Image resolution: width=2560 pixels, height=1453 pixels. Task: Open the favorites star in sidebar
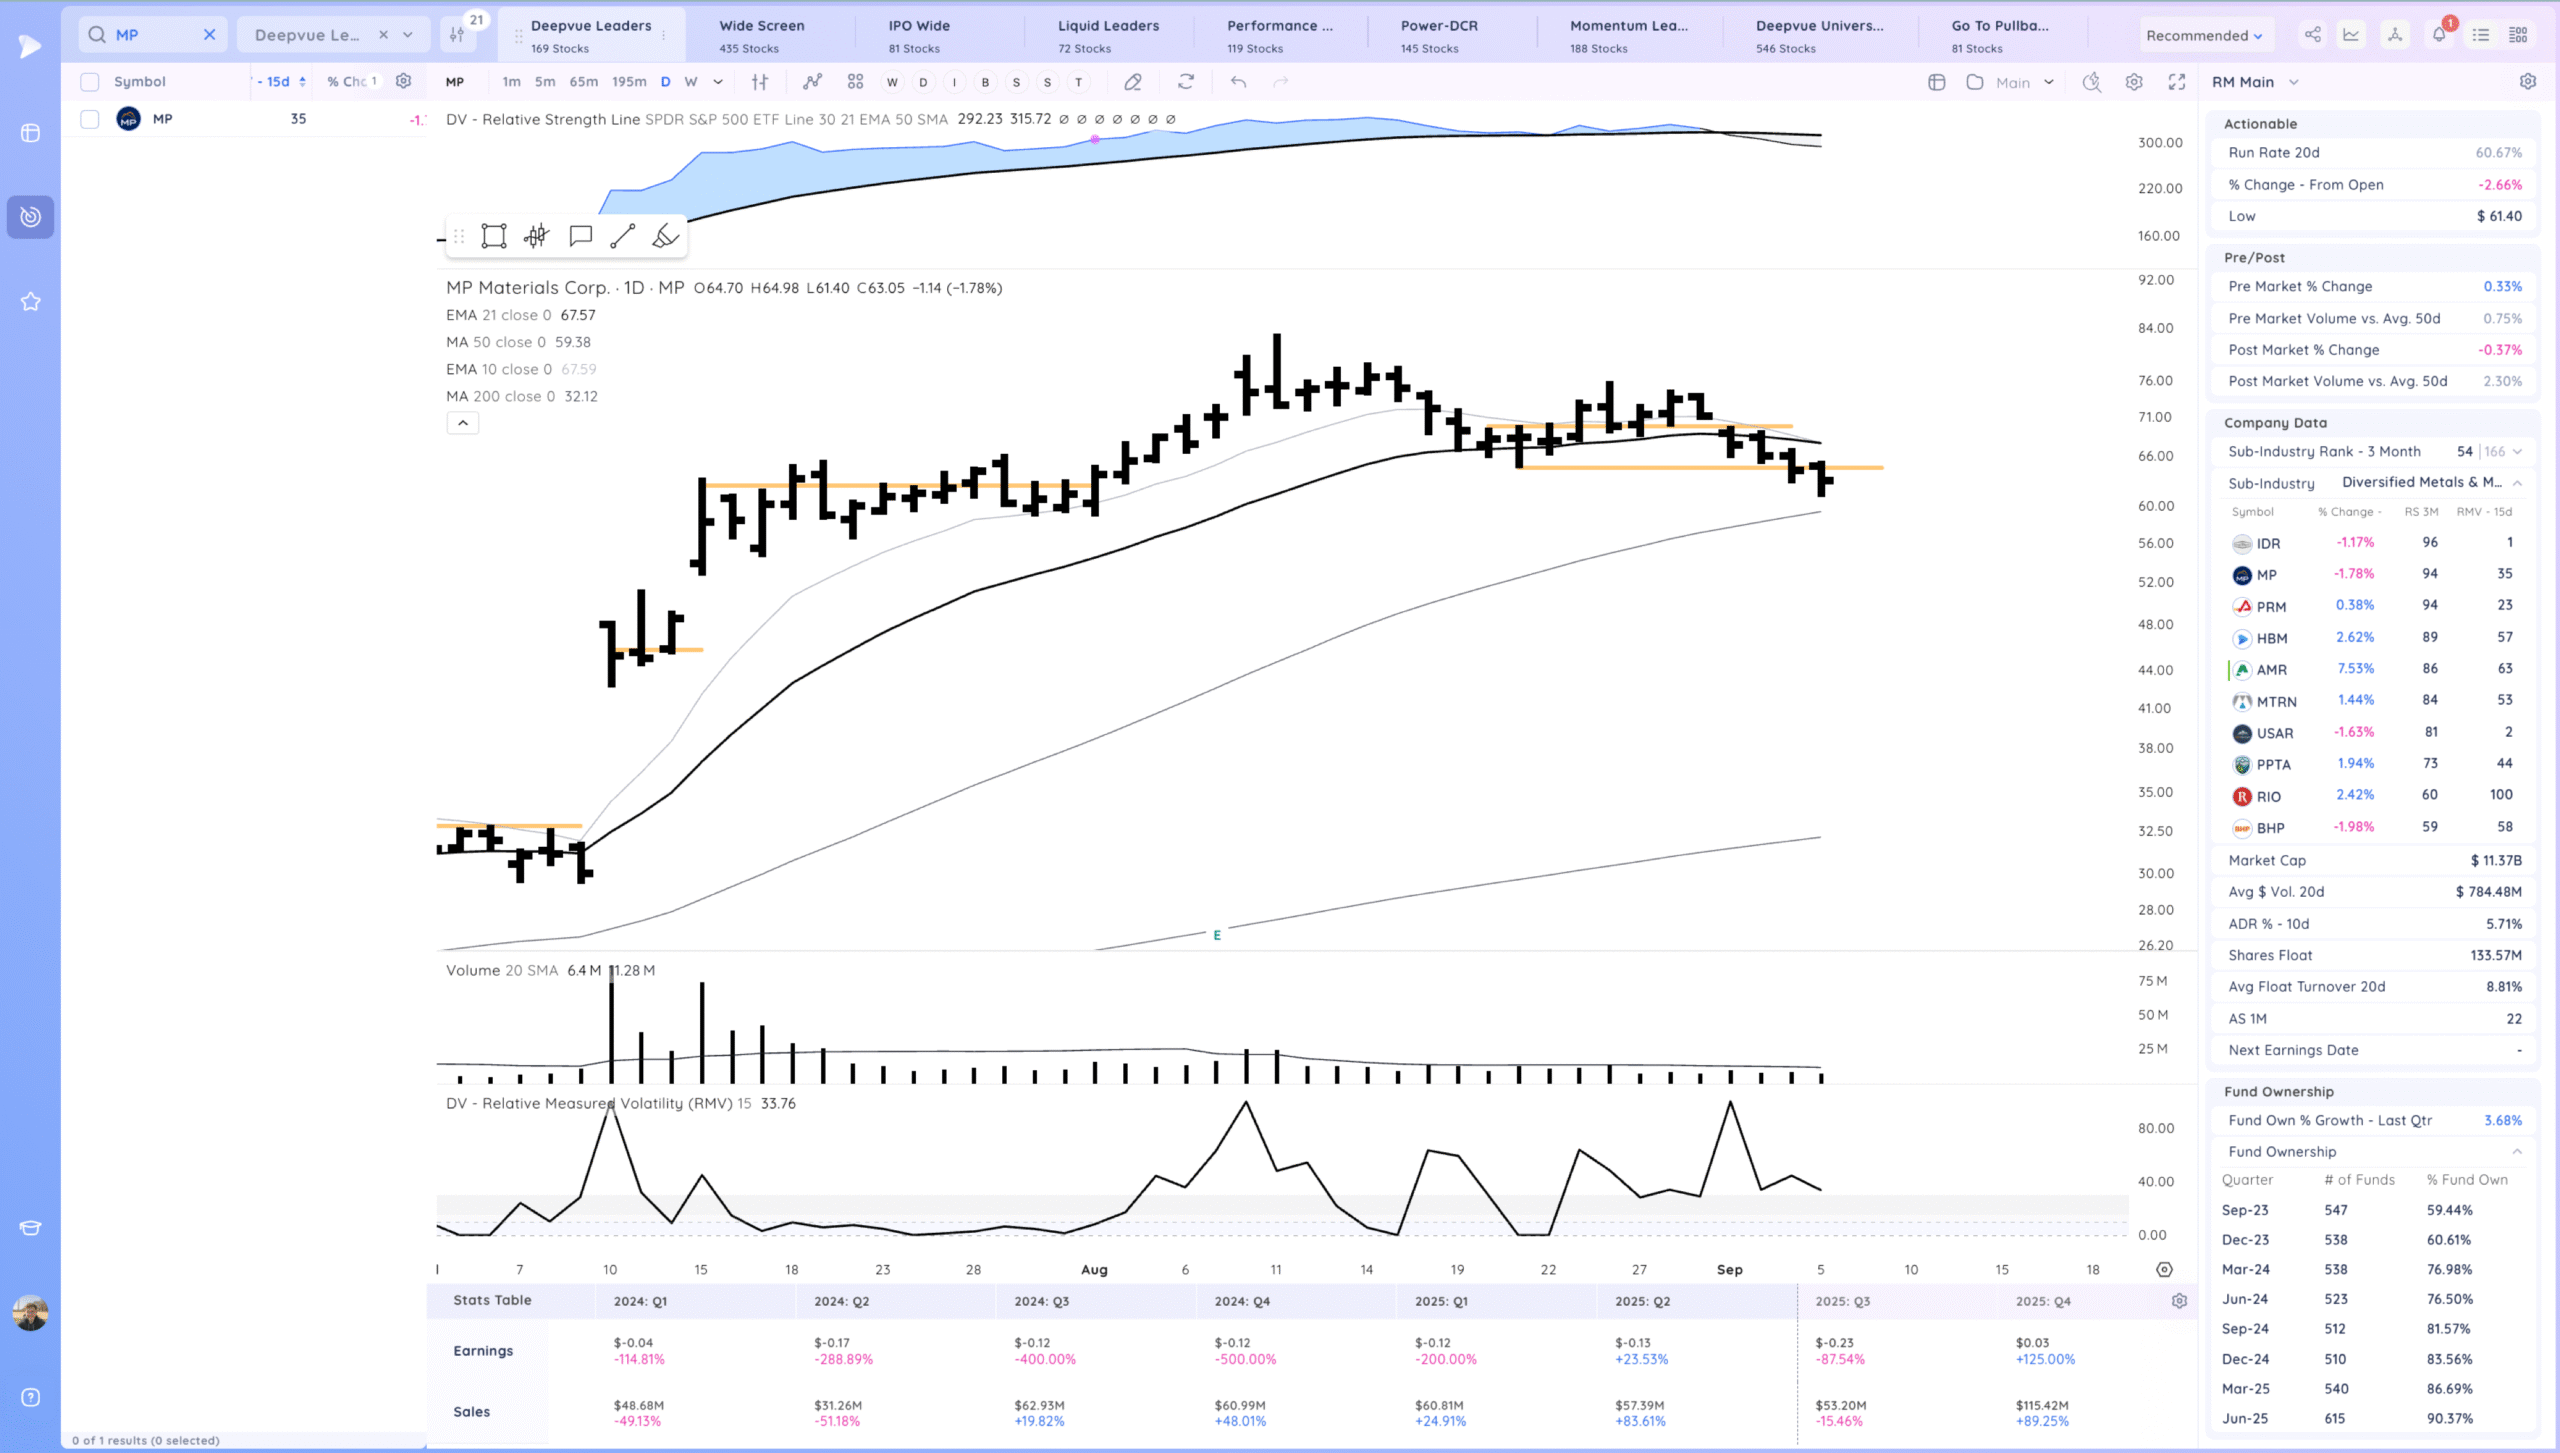[31, 301]
